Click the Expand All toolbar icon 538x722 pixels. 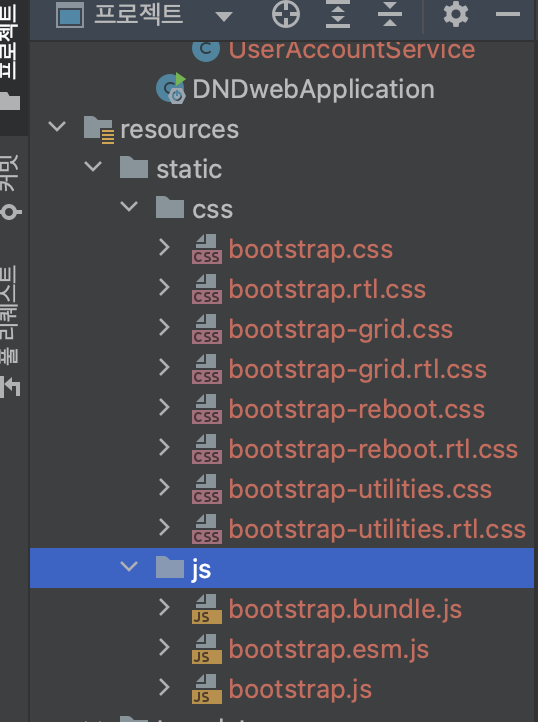pyautogui.click(x=338, y=14)
